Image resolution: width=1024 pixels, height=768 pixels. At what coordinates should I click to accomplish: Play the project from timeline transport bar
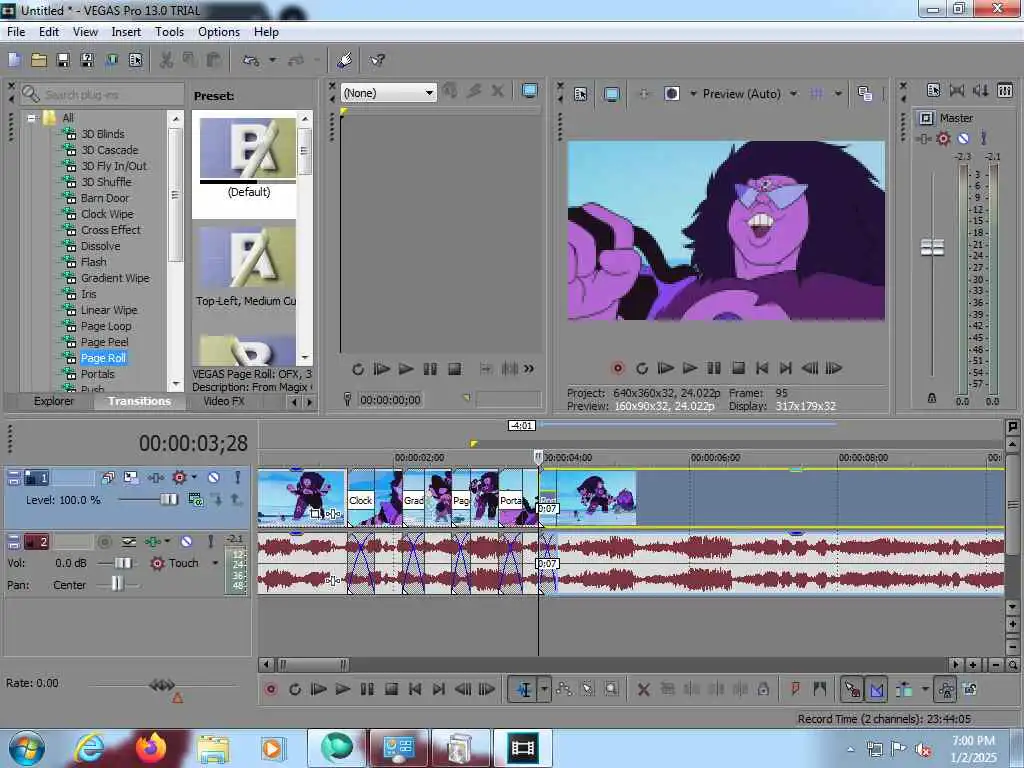pyautogui.click(x=343, y=689)
